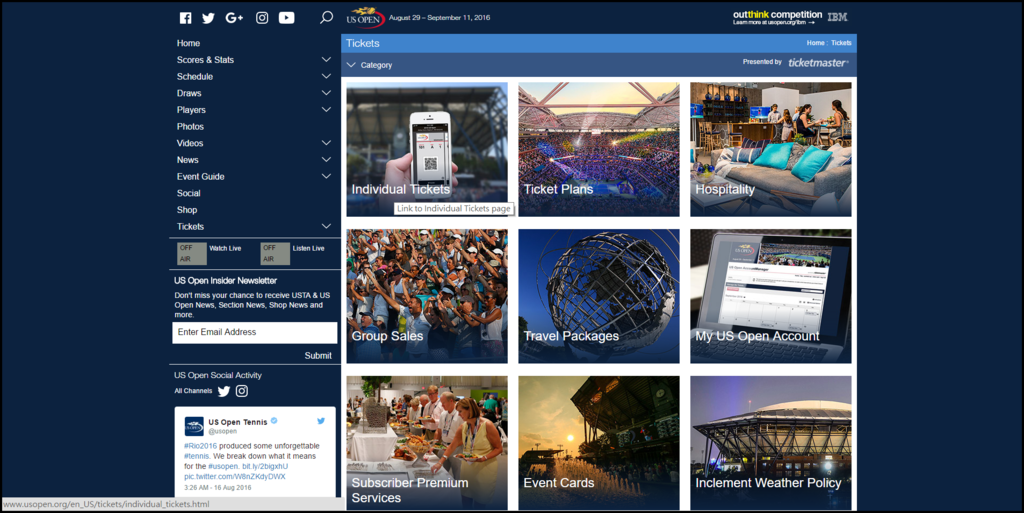
Task: Click the US Open logo
Action: click(x=365, y=17)
